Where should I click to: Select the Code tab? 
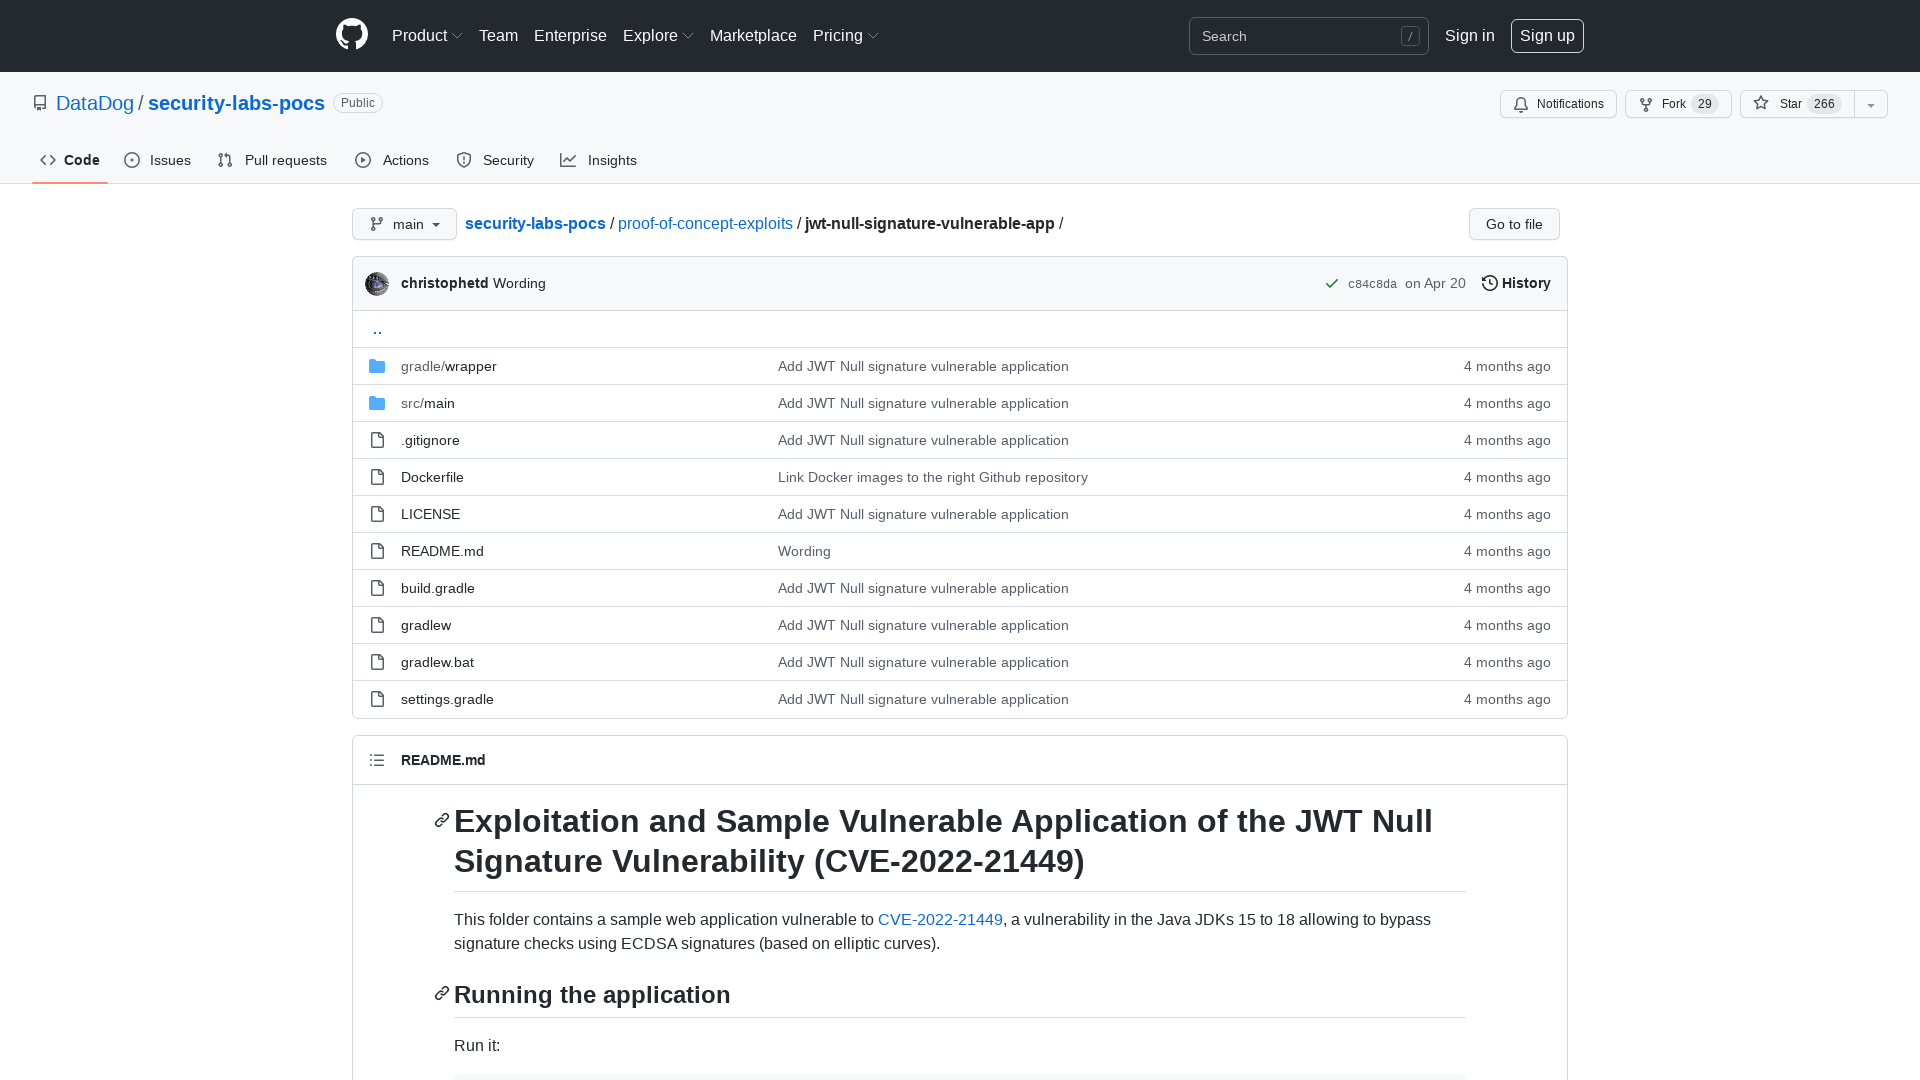pyautogui.click(x=70, y=160)
